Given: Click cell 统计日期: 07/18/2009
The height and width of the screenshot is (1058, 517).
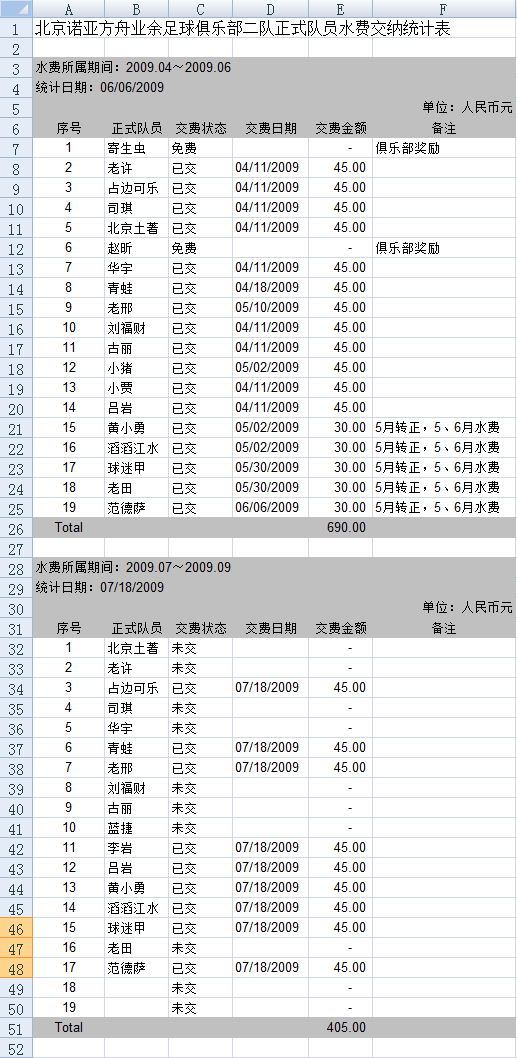Looking at the screenshot, I should click(100, 588).
